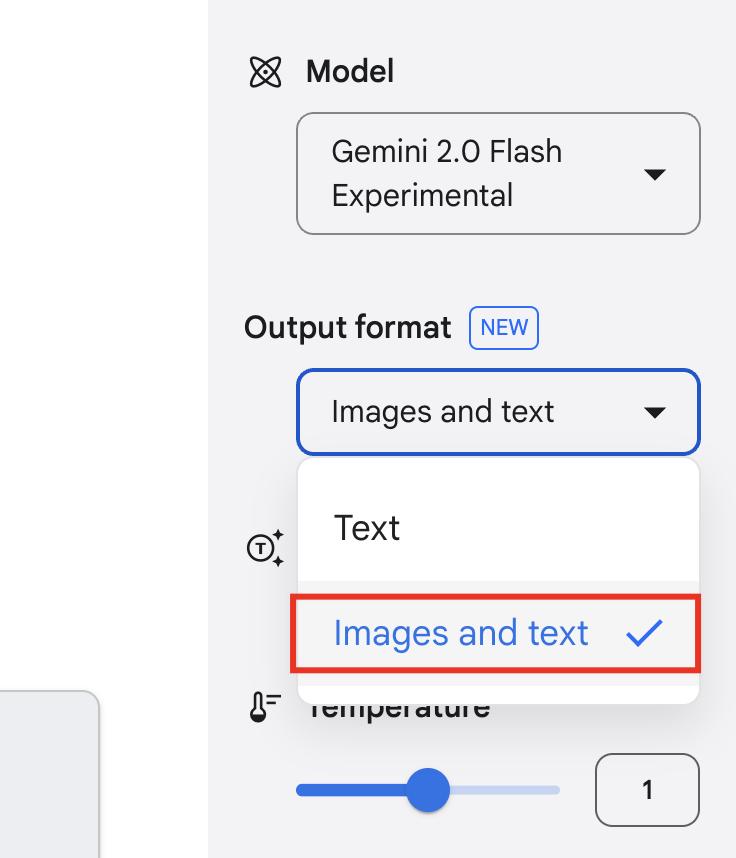Click the arrow in the Output format selector

pyautogui.click(x=655, y=412)
